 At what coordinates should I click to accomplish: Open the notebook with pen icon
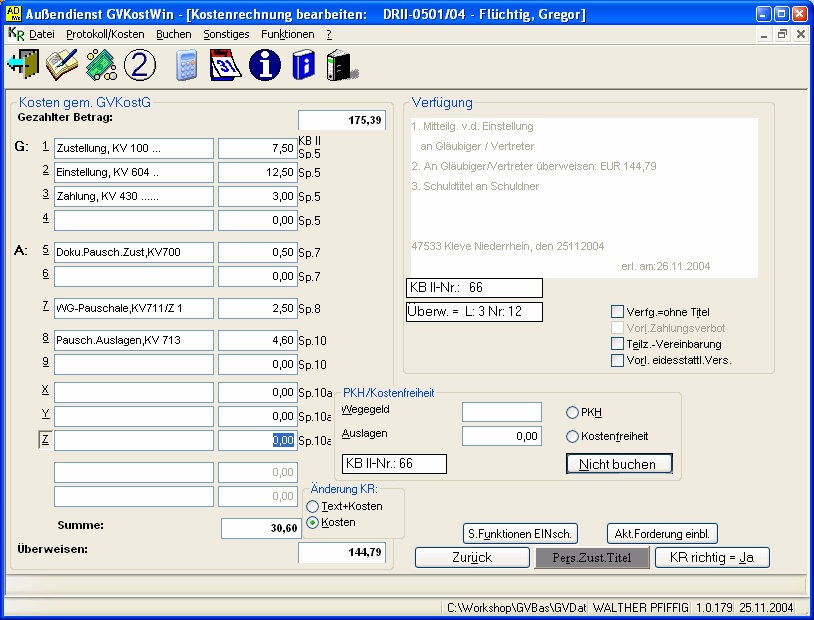coord(61,65)
